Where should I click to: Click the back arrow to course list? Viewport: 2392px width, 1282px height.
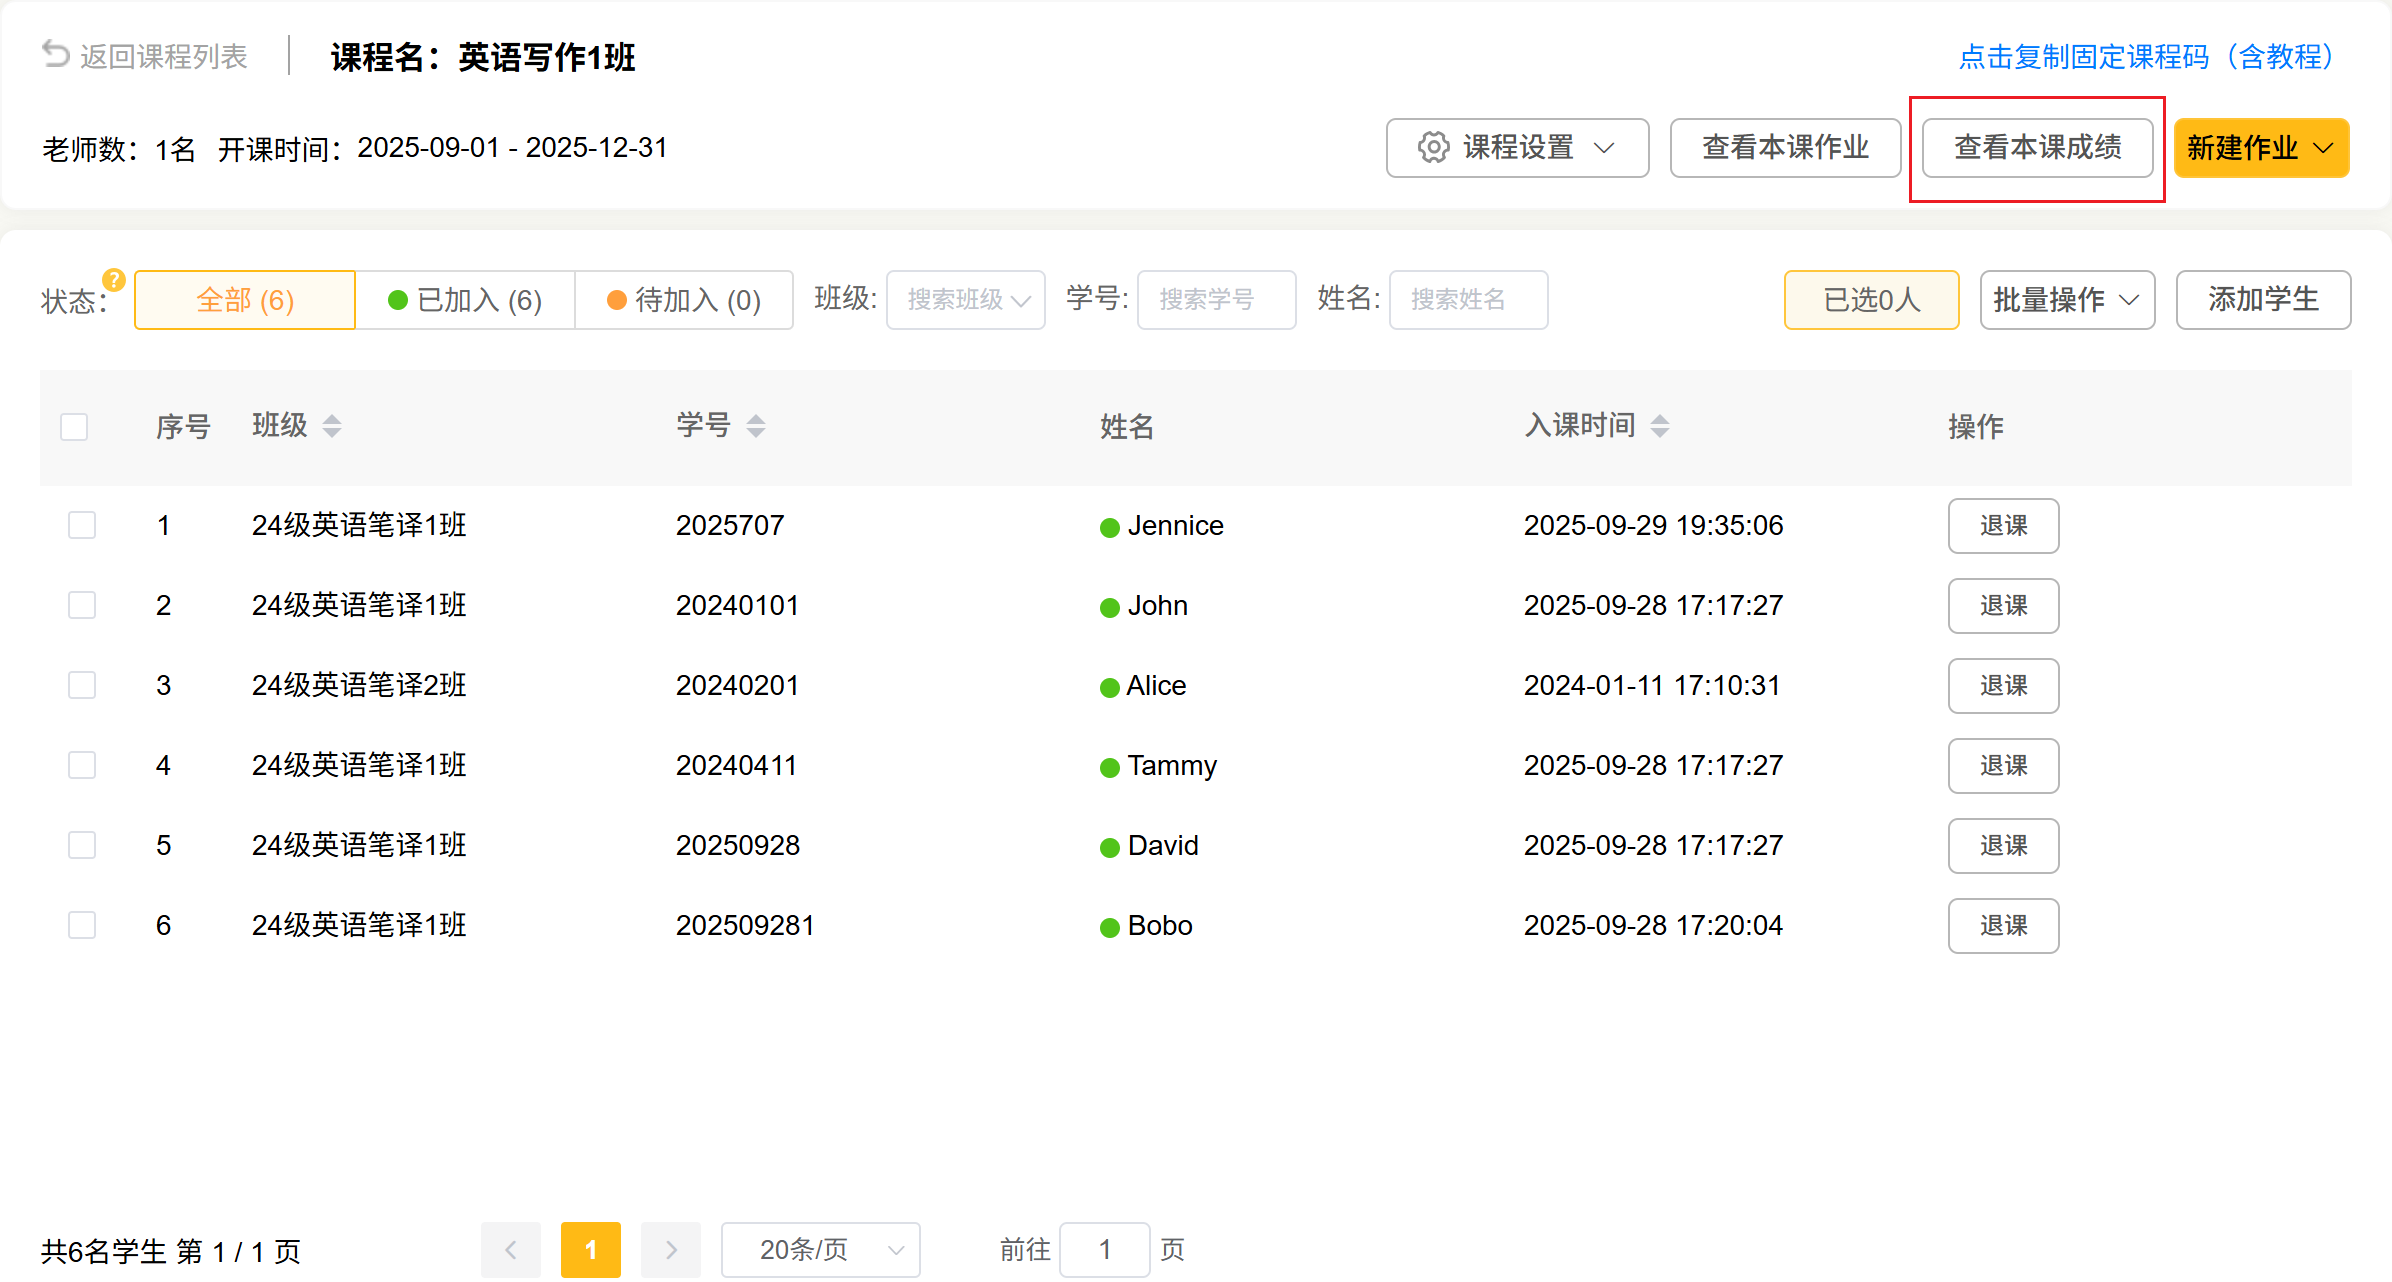[x=56, y=55]
